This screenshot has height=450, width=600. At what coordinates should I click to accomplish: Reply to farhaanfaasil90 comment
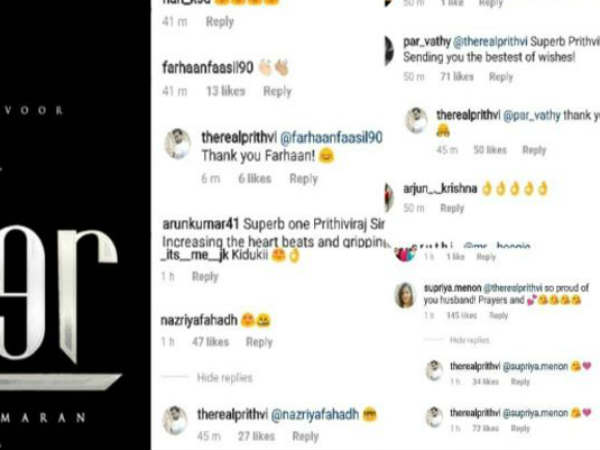[277, 91]
